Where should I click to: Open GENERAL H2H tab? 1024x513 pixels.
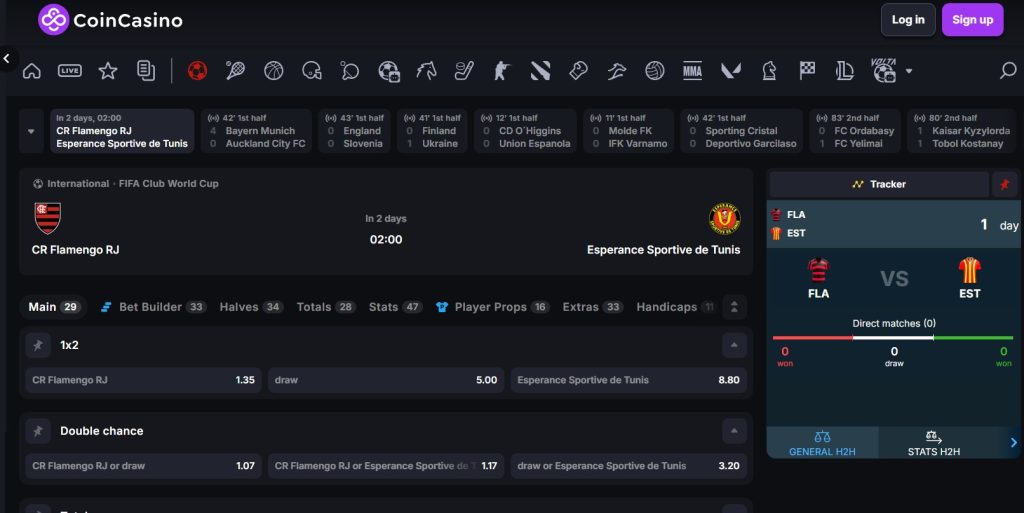[822, 443]
